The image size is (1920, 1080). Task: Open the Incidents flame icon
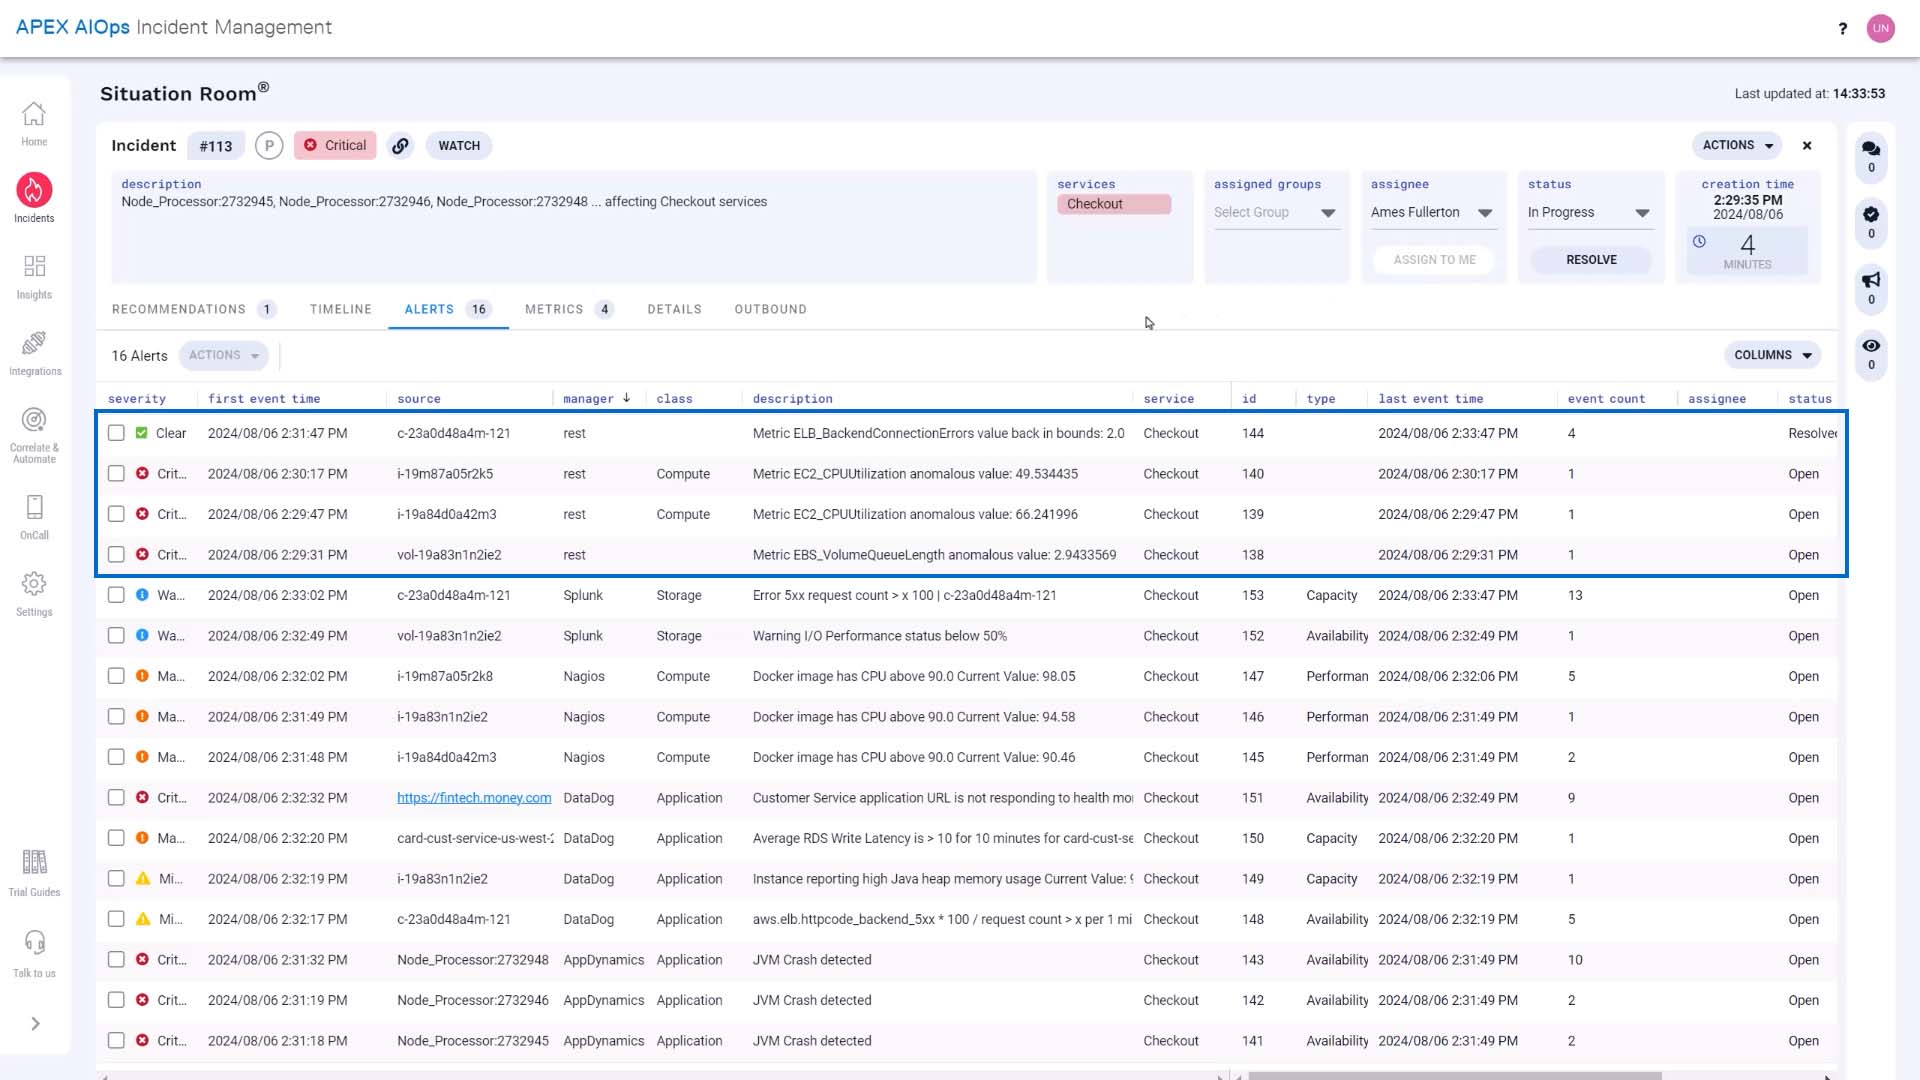click(34, 190)
